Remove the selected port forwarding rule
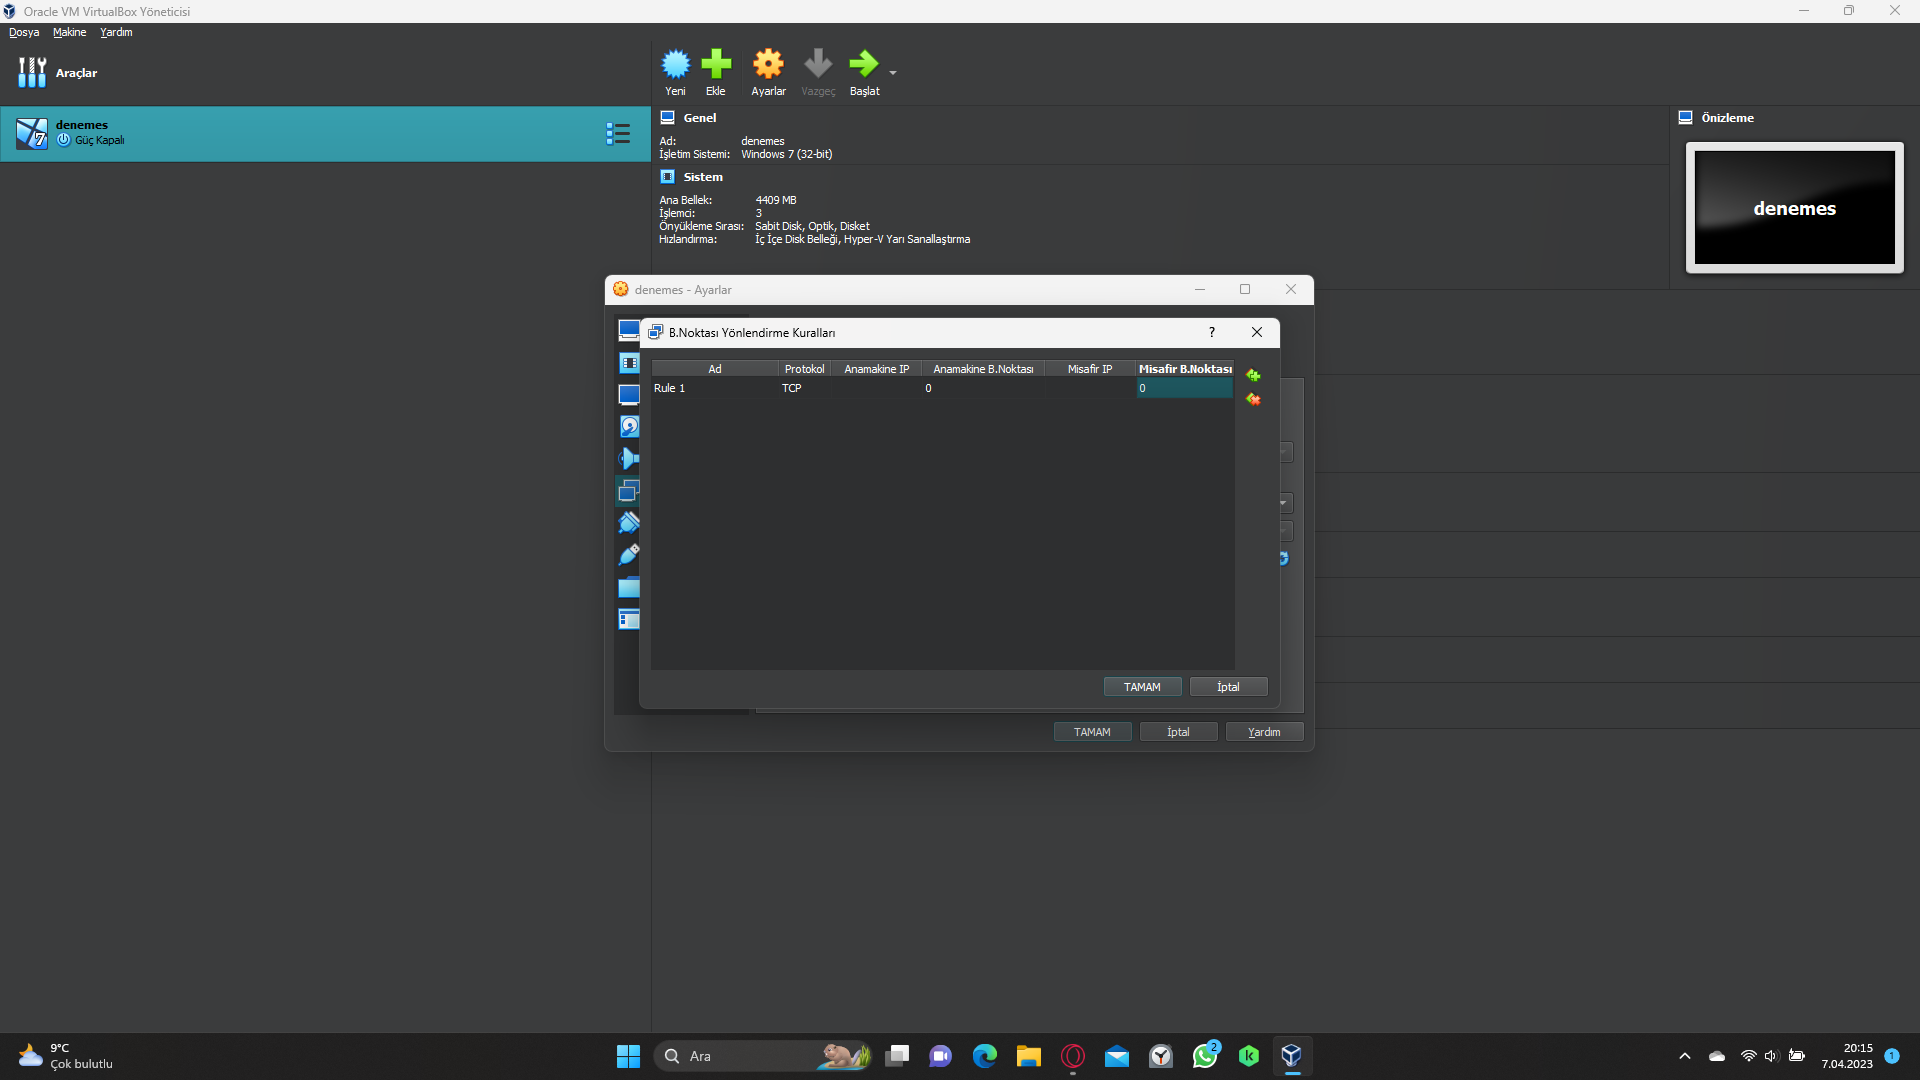1920x1080 pixels. click(x=1253, y=399)
